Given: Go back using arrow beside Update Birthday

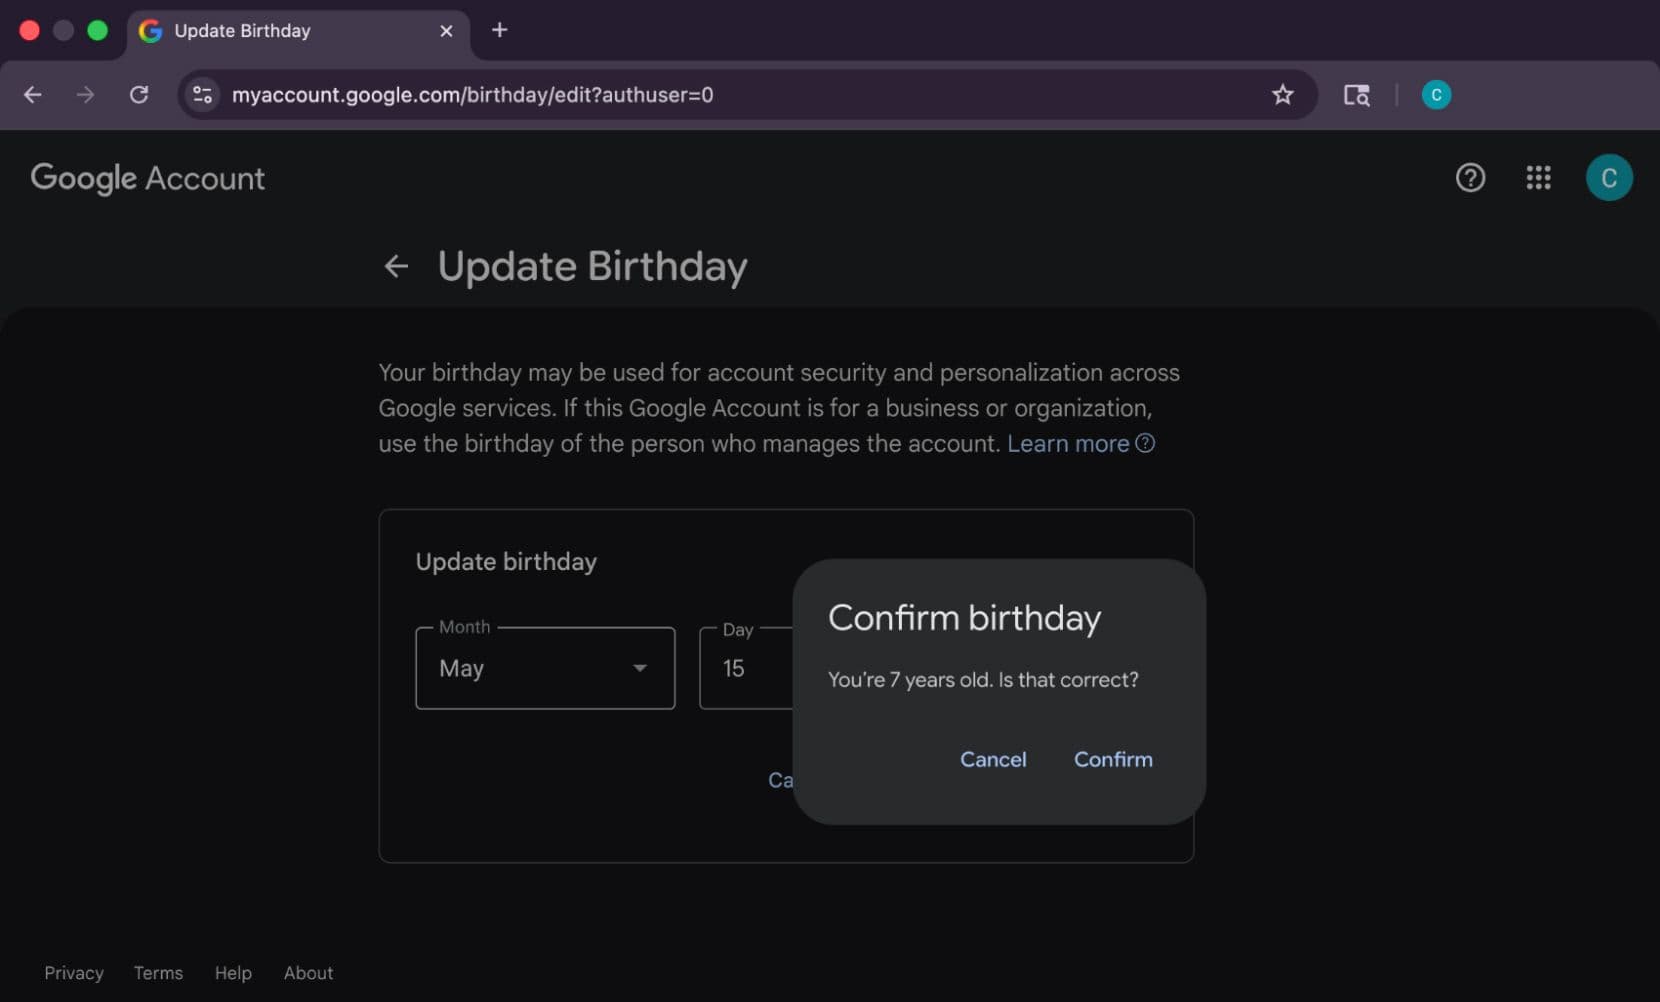Looking at the screenshot, I should [x=397, y=266].
